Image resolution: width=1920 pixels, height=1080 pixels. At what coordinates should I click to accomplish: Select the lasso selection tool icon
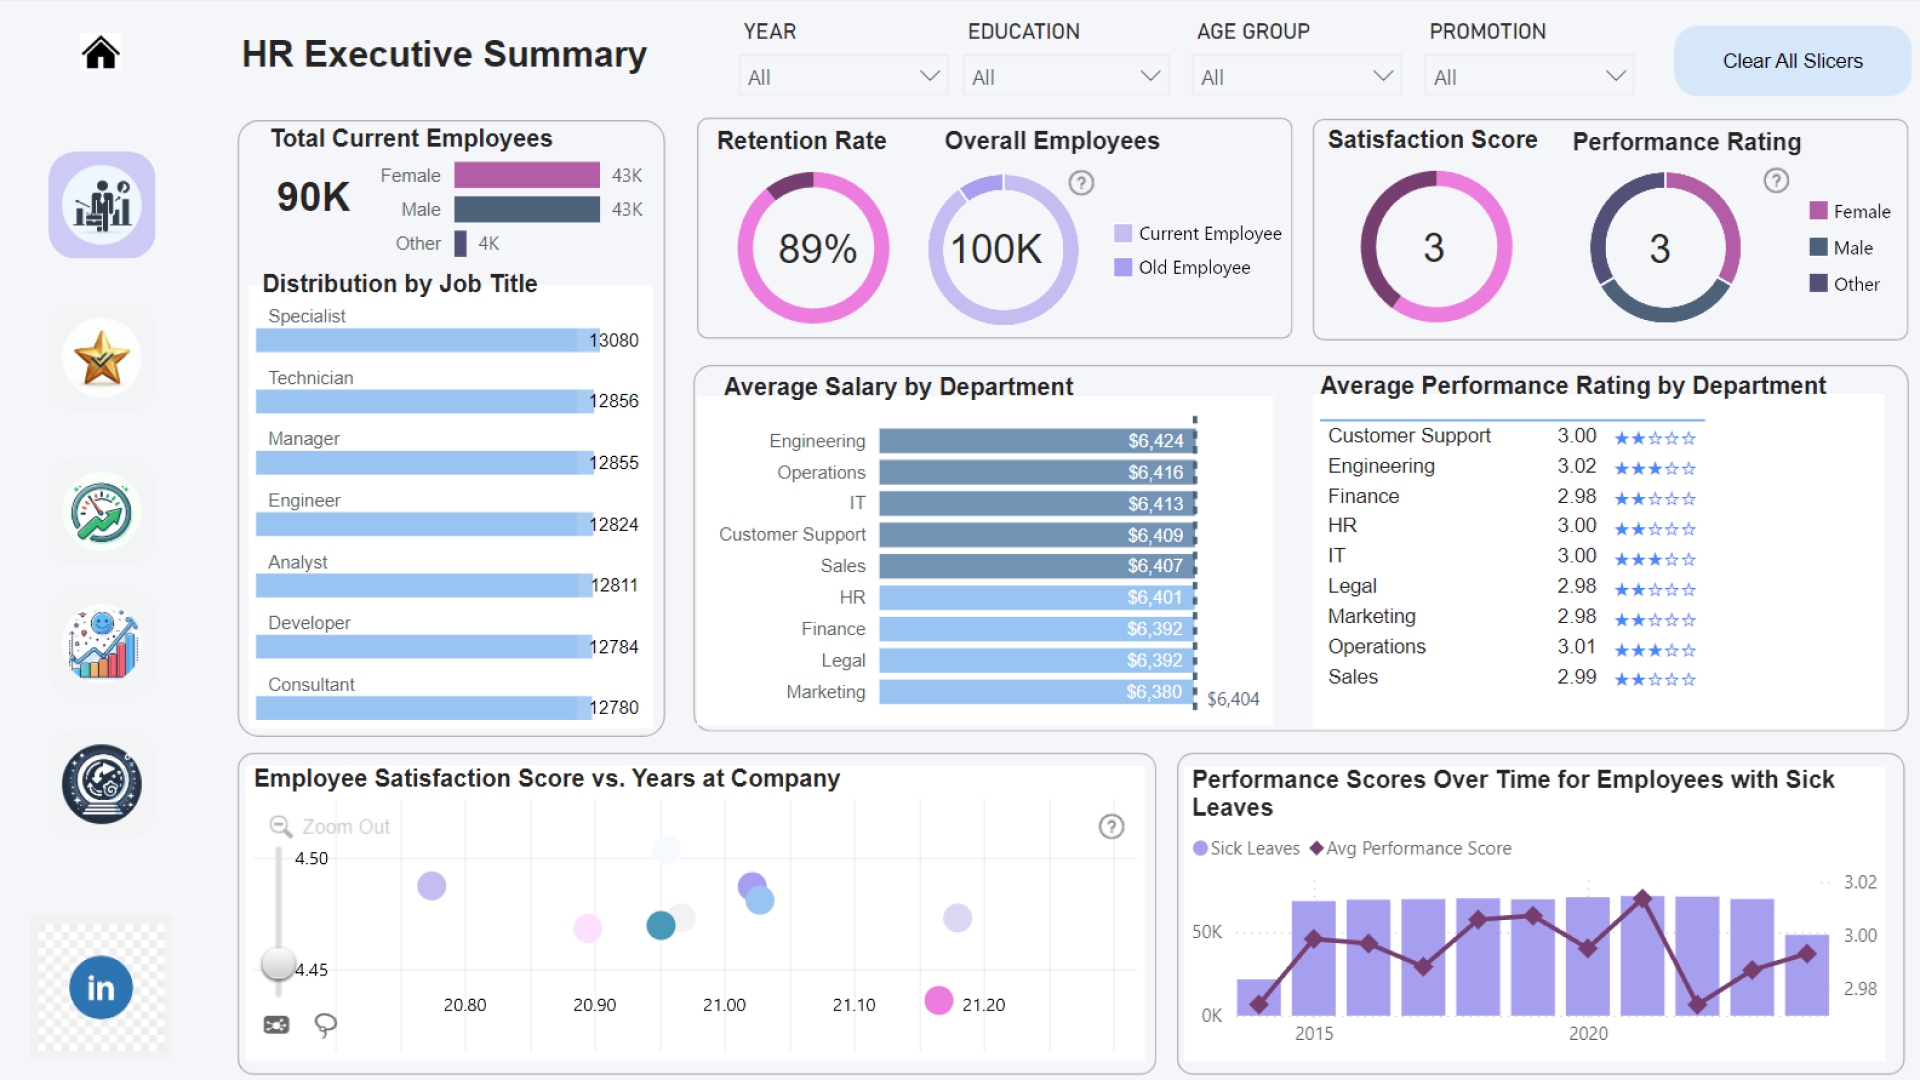pyautogui.click(x=326, y=1025)
